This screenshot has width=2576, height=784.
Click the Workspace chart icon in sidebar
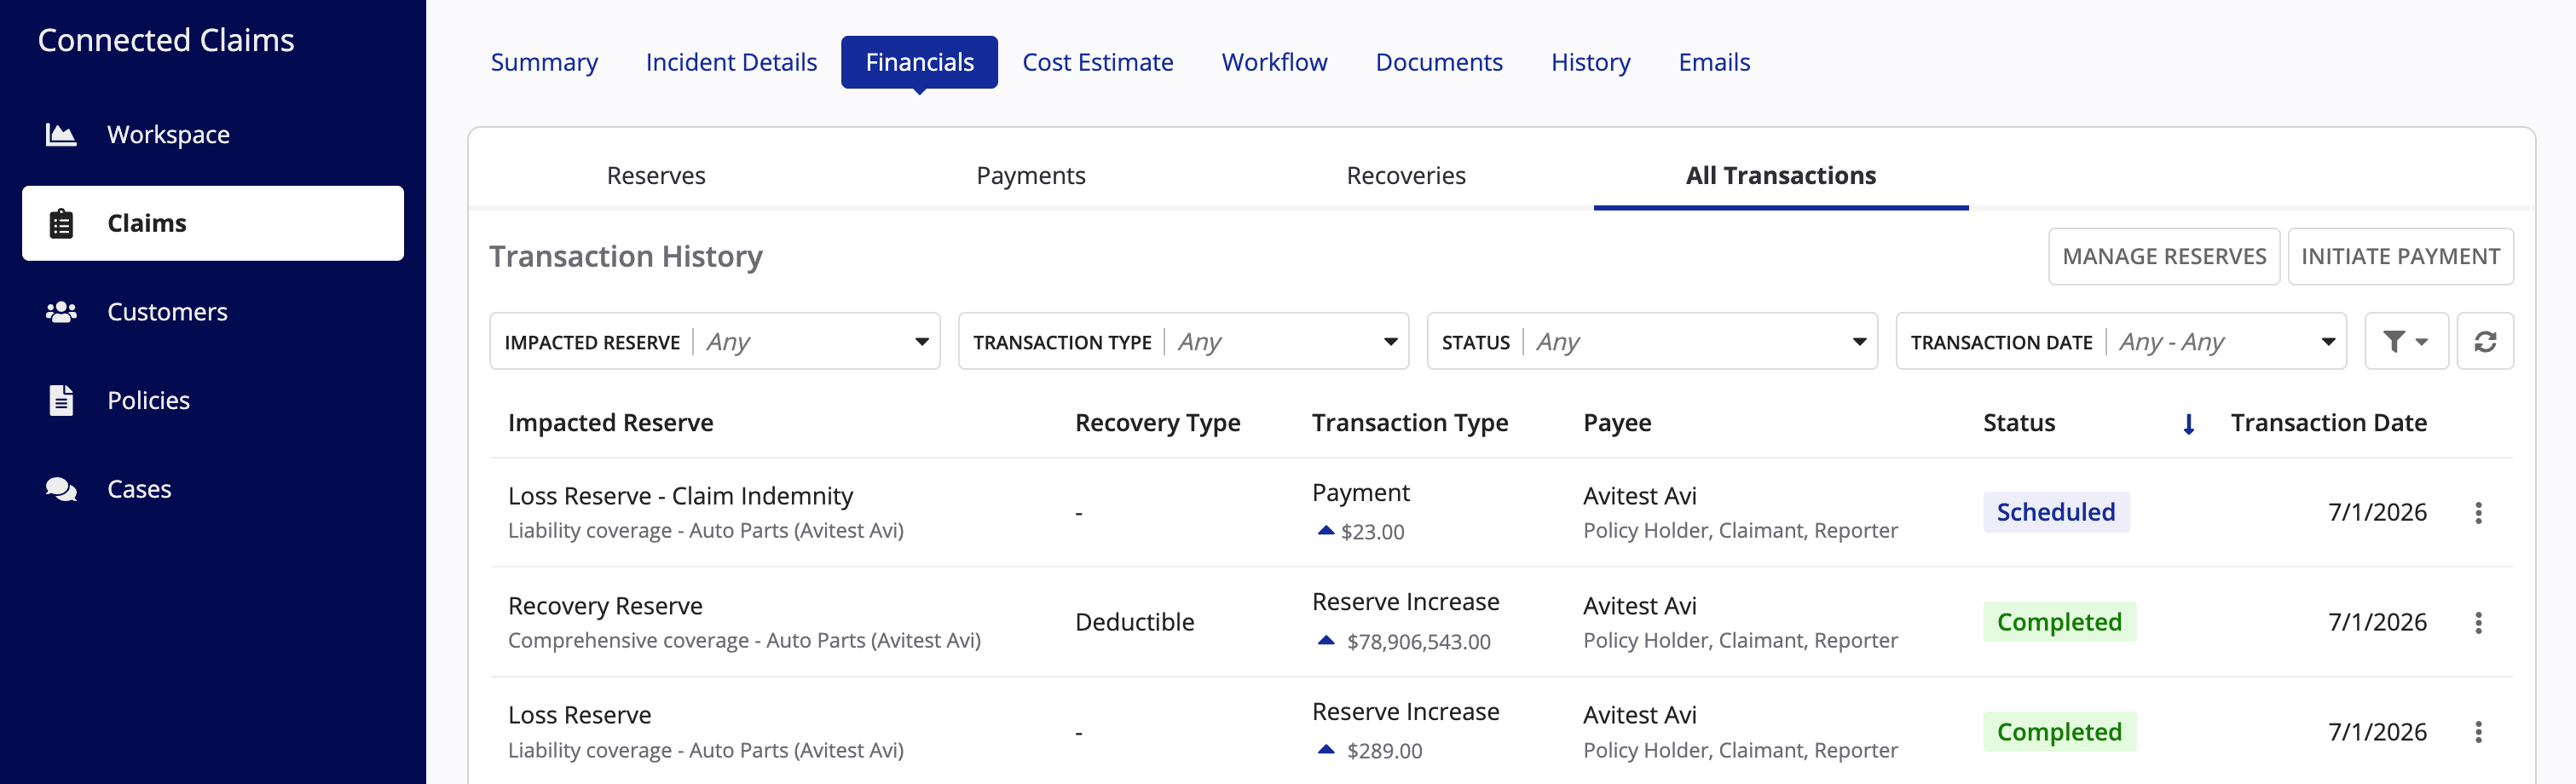tap(61, 134)
